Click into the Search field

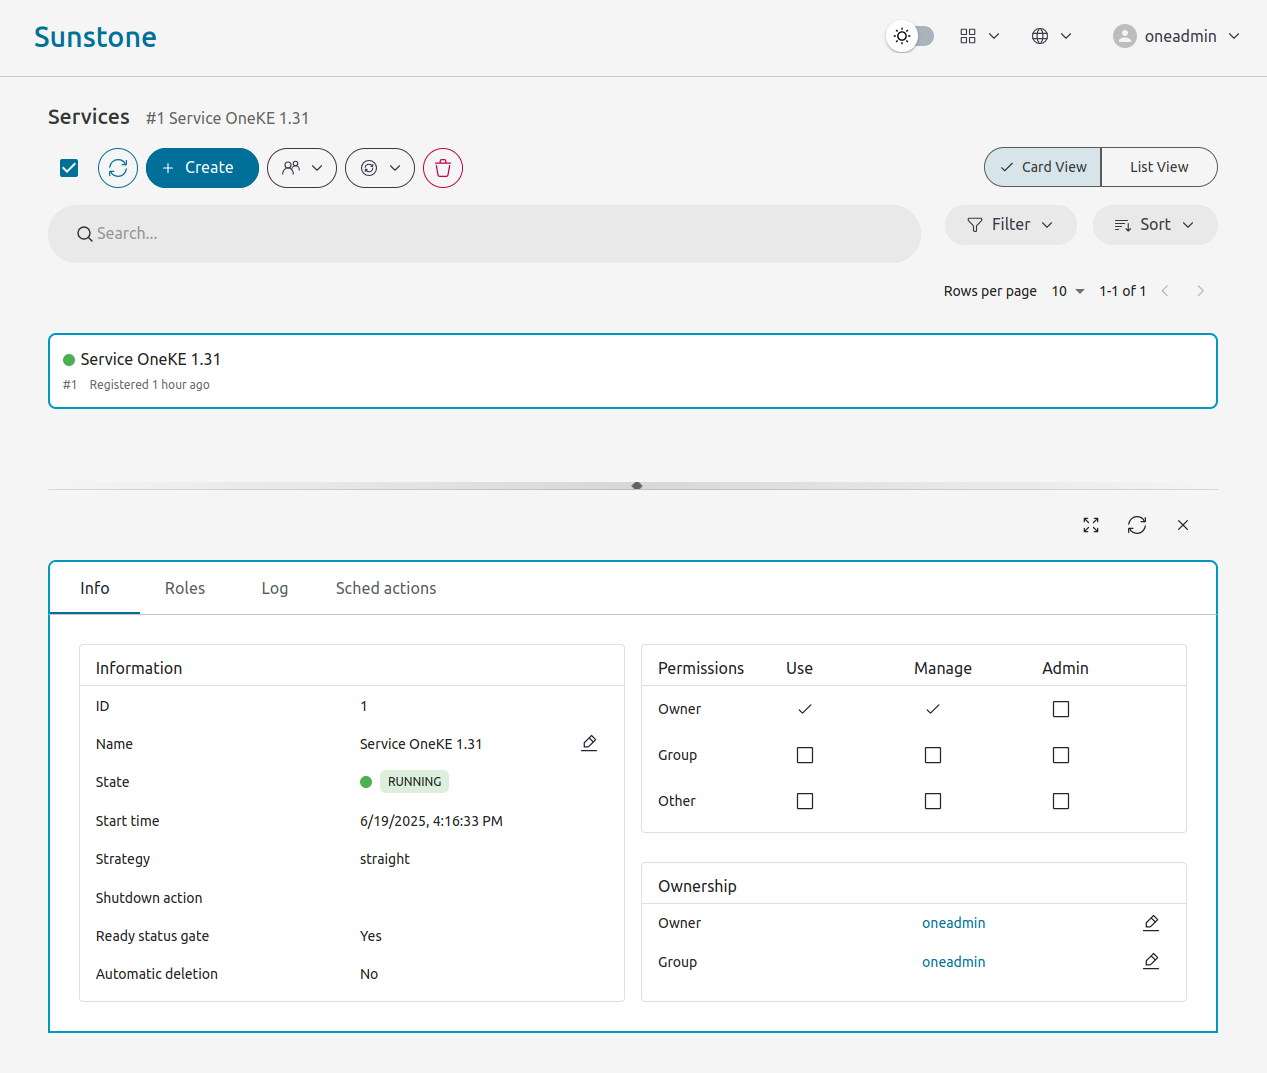484,234
